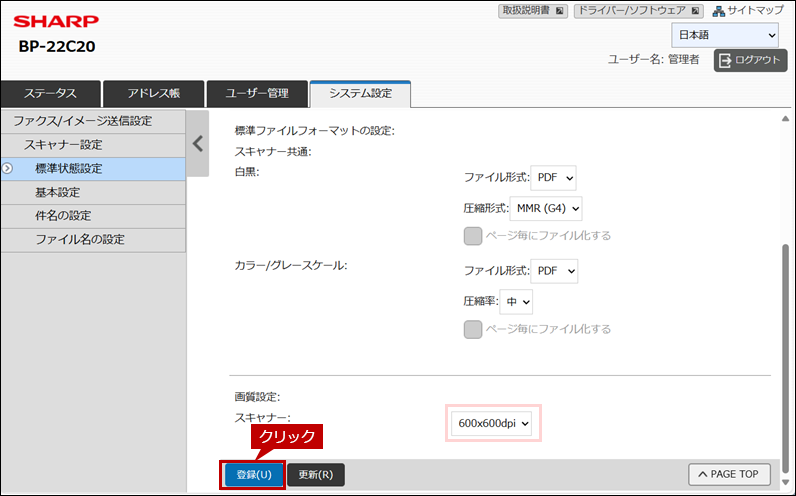
Task: Enable ページ毎にファイル化する under カラー/グレースケール
Action: 473,329
